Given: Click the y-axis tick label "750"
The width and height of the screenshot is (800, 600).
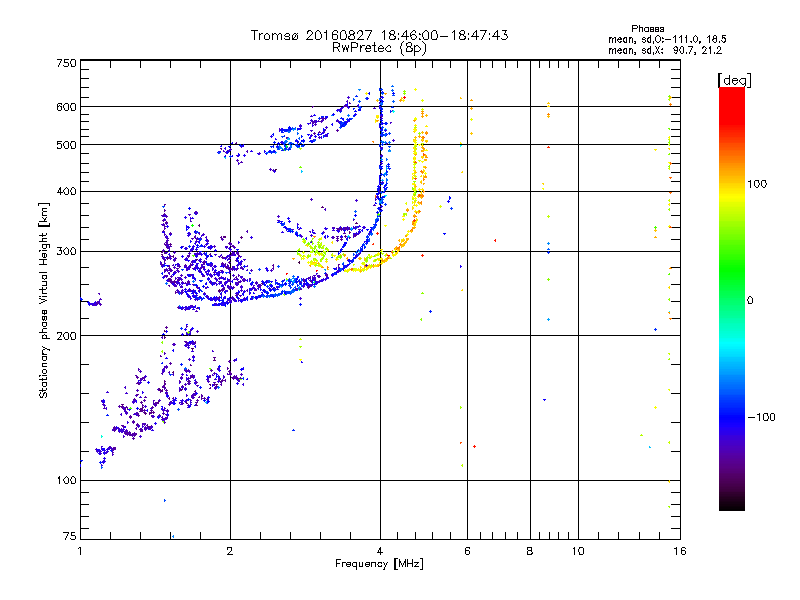Looking at the screenshot, I should [x=66, y=63].
